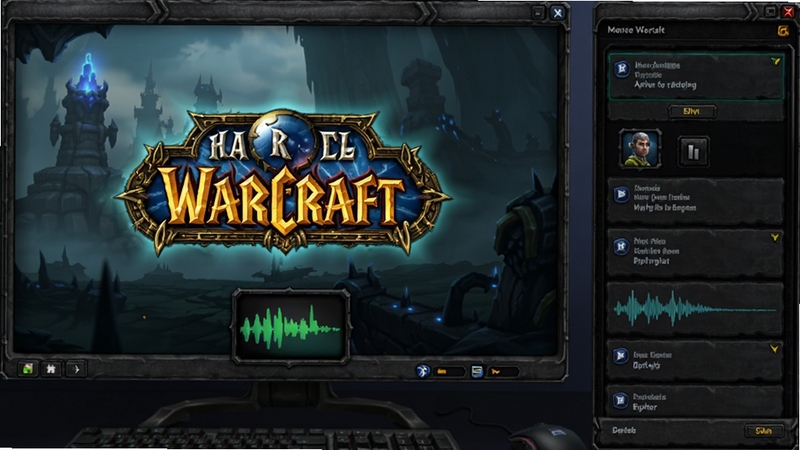Click the blue icon in the fourth panel entry
800x450 pixels.
(x=620, y=356)
